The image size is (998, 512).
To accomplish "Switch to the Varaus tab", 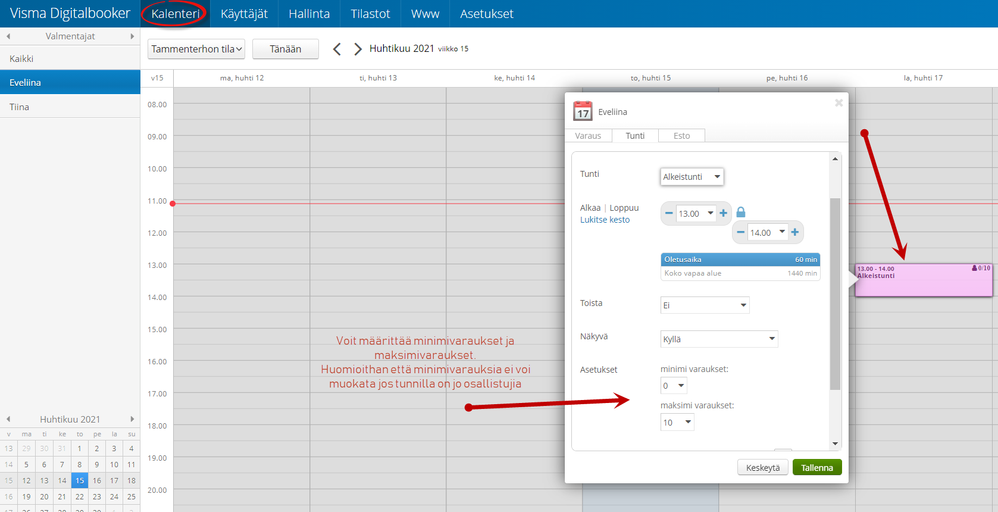I will (588, 136).
